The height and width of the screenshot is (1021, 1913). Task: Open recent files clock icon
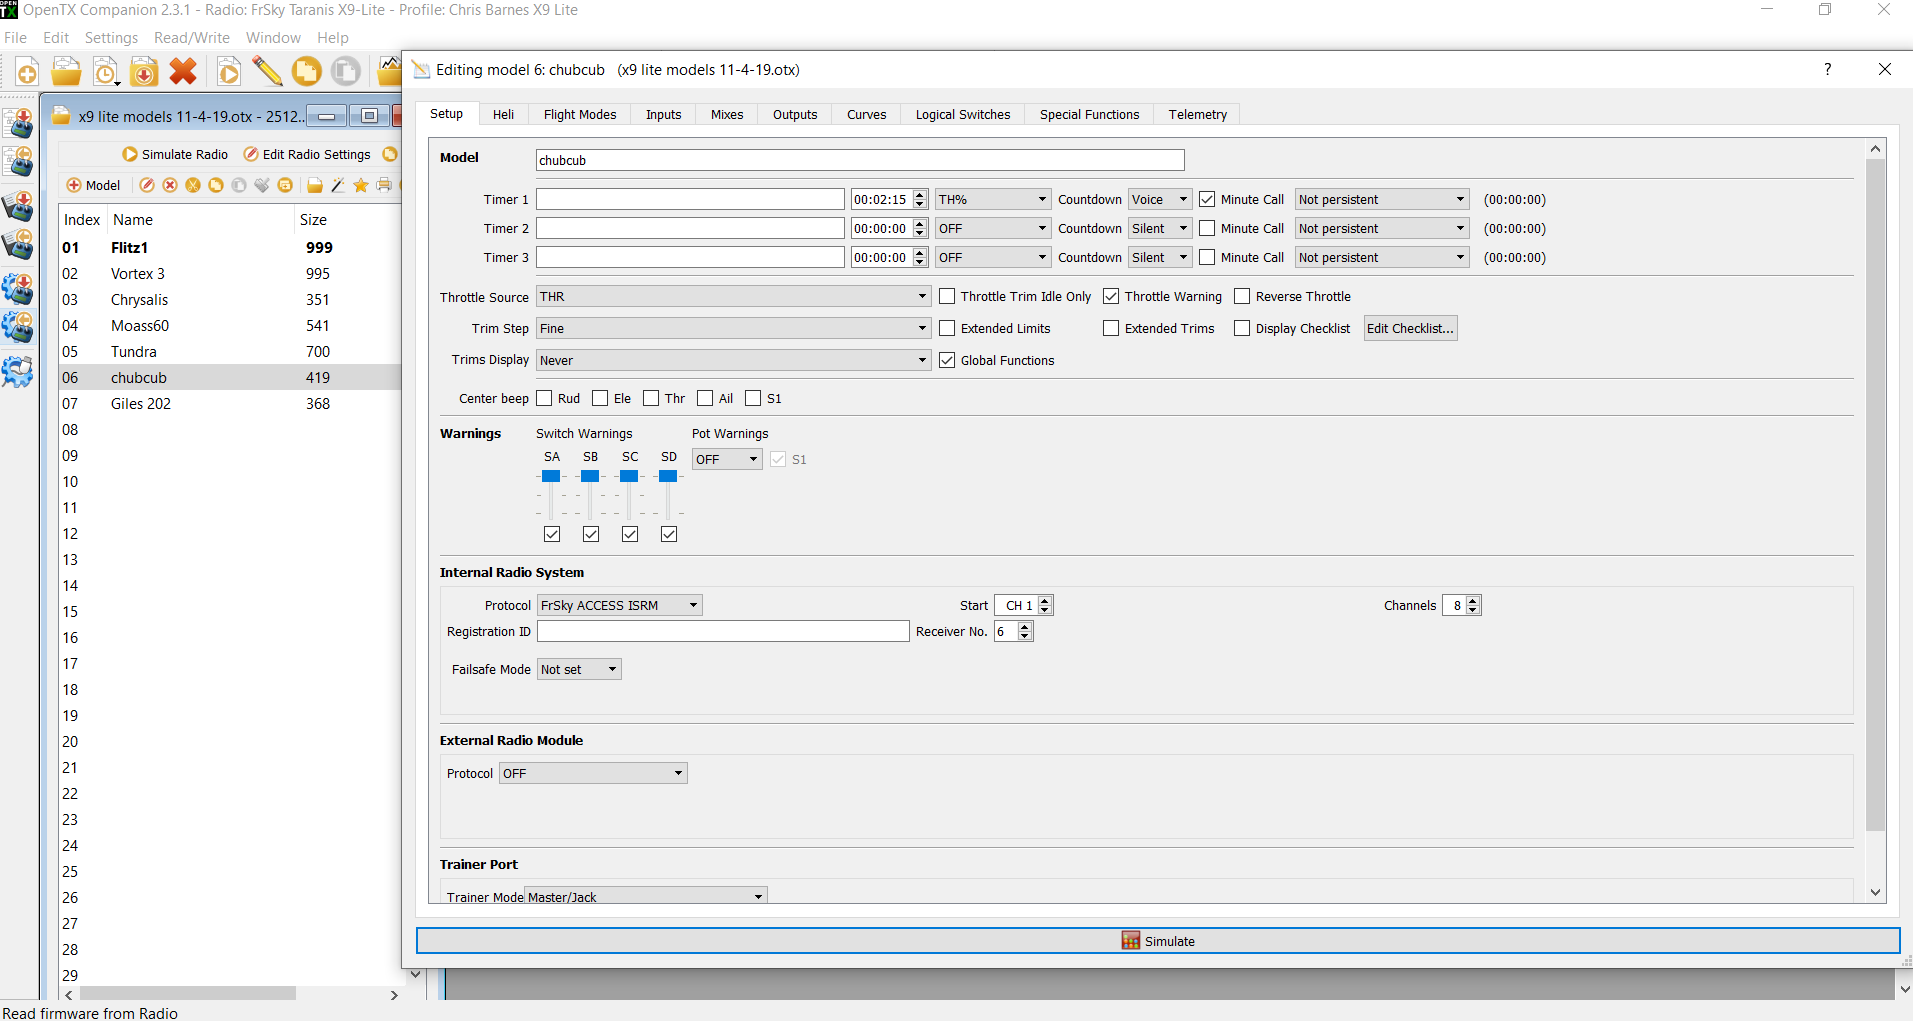(105, 72)
